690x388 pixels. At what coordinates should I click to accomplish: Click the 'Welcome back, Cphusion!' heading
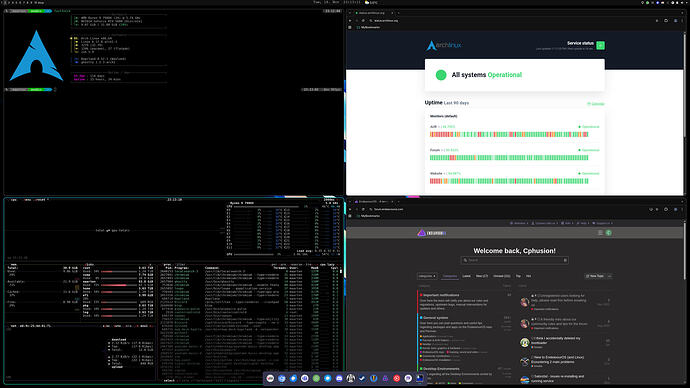(514, 251)
